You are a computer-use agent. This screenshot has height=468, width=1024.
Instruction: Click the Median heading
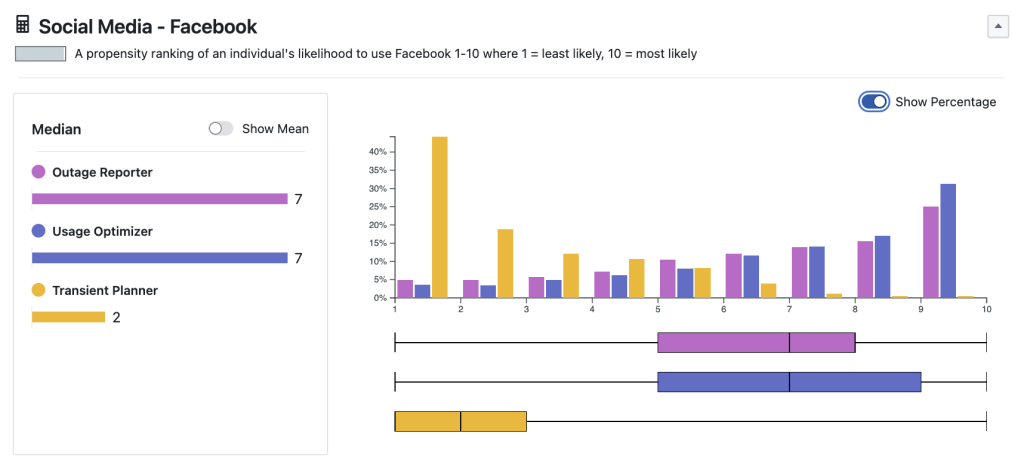(57, 129)
